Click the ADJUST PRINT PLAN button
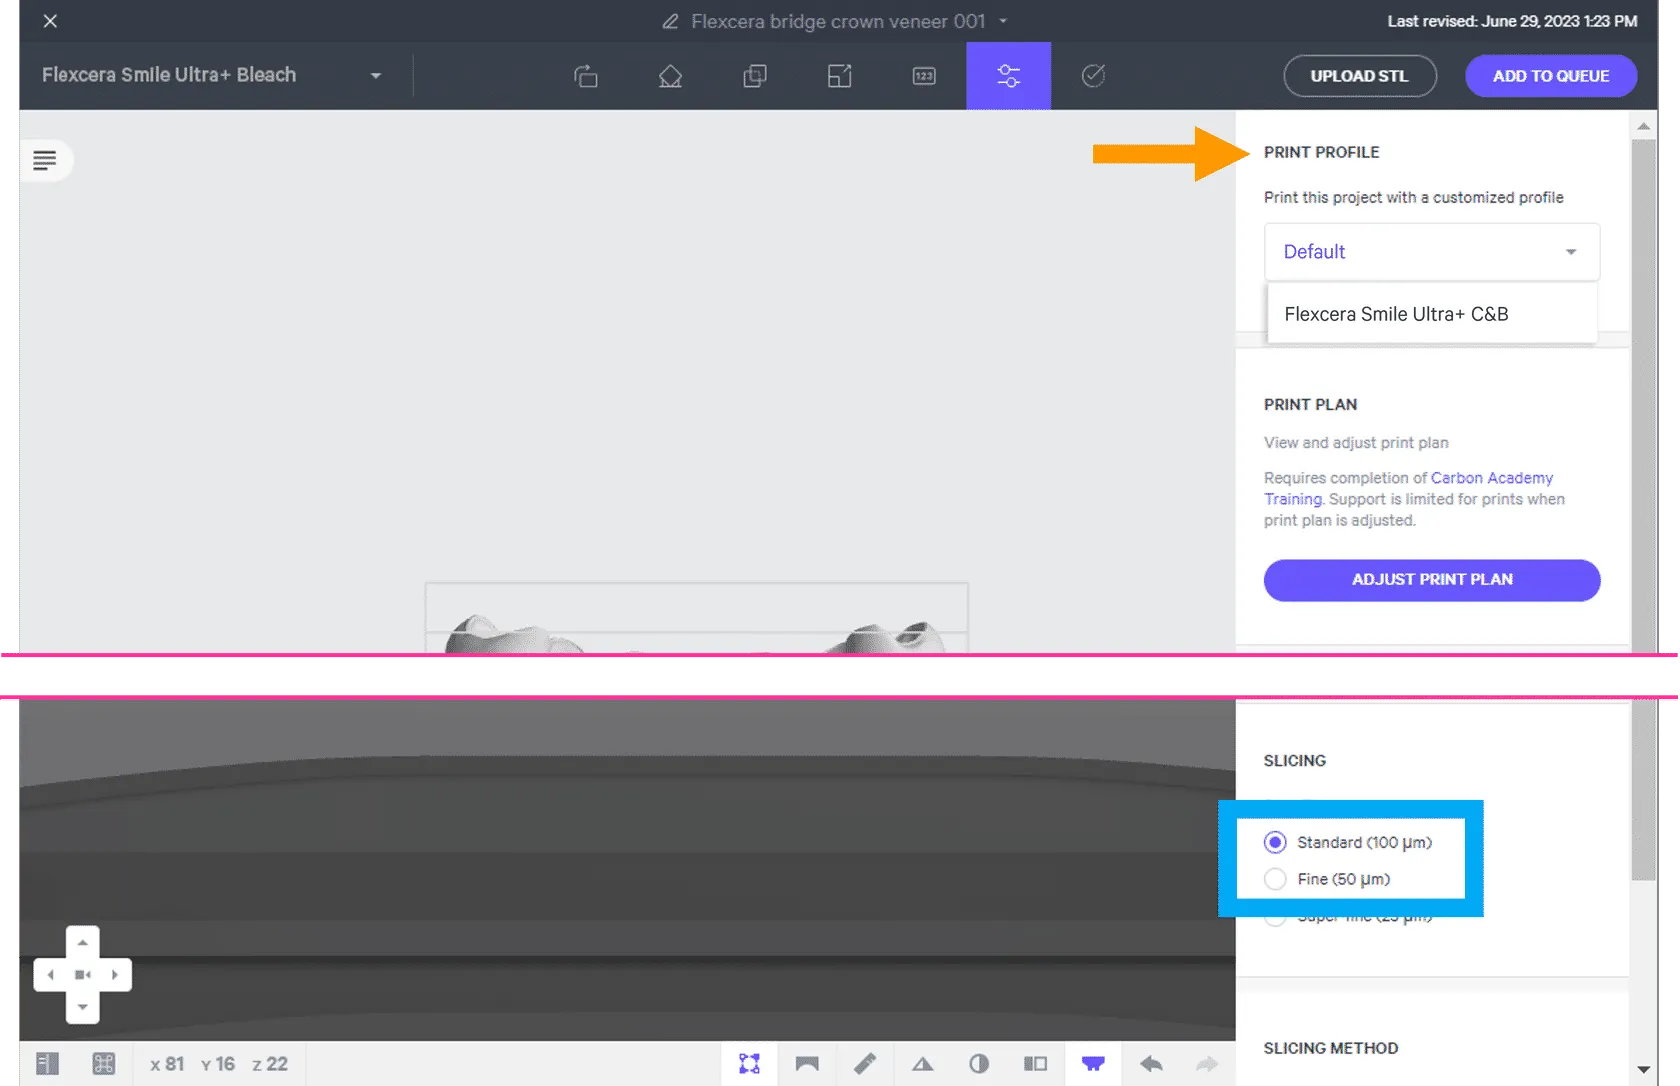 click(x=1431, y=580)
